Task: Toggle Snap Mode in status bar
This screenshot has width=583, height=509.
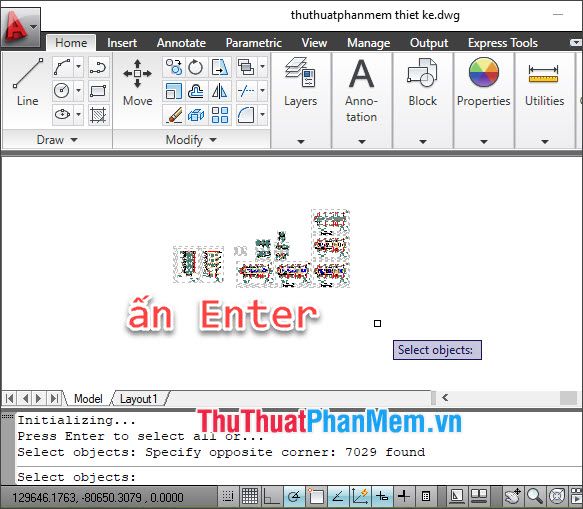Action: 228,496
